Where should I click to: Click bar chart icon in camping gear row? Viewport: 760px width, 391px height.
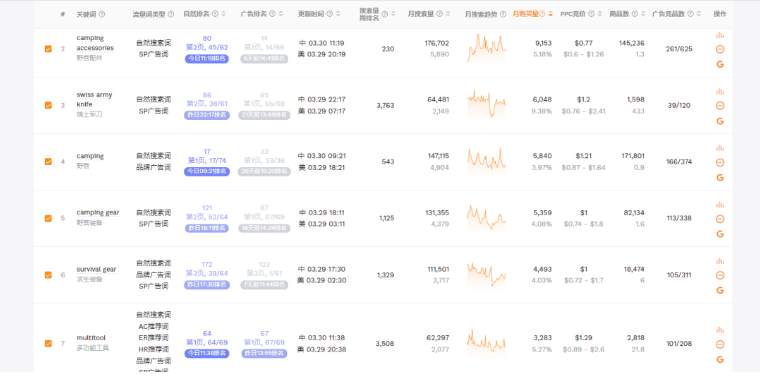(720, 205)
